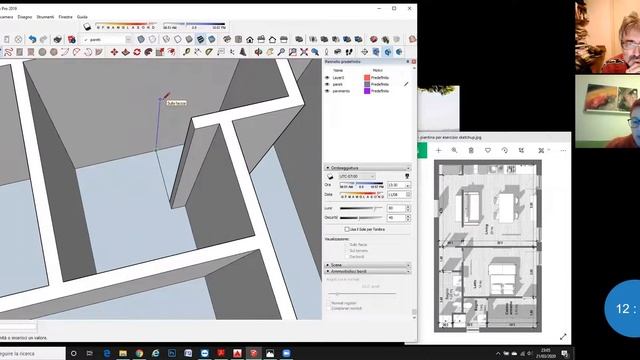Click the heart favorite icon in Photos viewer
The height and width of the screenshot is (360, 640).
point(488,150)
